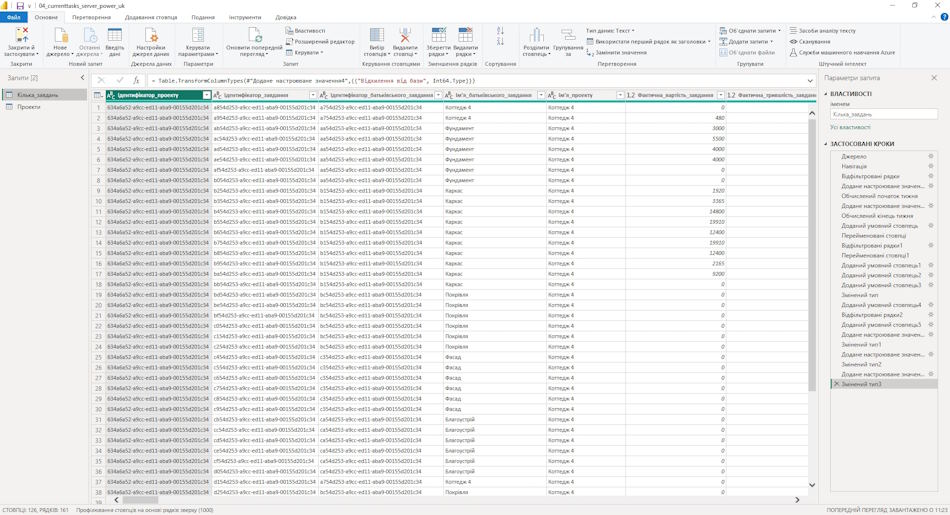This screenshot has height=515, width=950.
Task: Click Замінити значення
Action: tap(616, 53)
